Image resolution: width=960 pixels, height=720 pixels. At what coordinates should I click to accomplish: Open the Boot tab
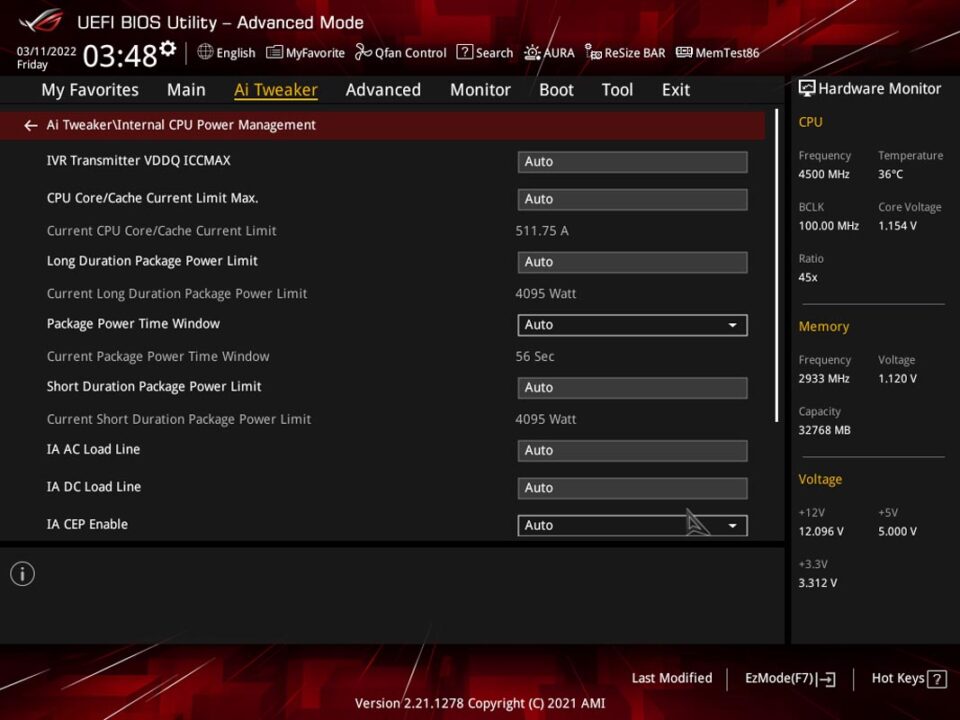(x=557, y=90)
